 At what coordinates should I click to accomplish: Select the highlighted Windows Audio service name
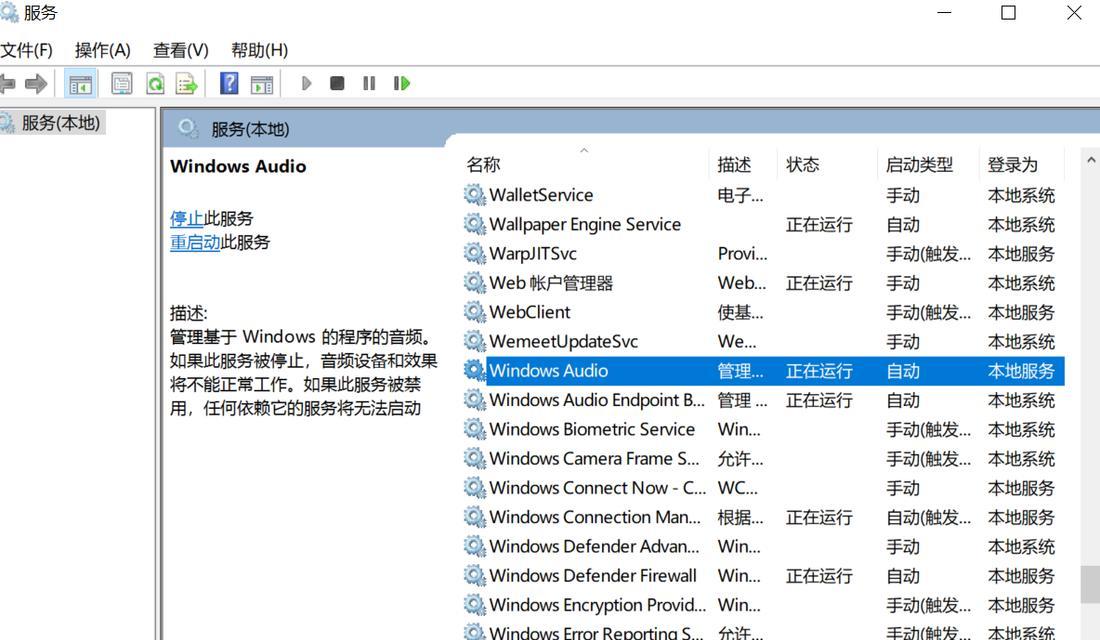coord(549,371)
